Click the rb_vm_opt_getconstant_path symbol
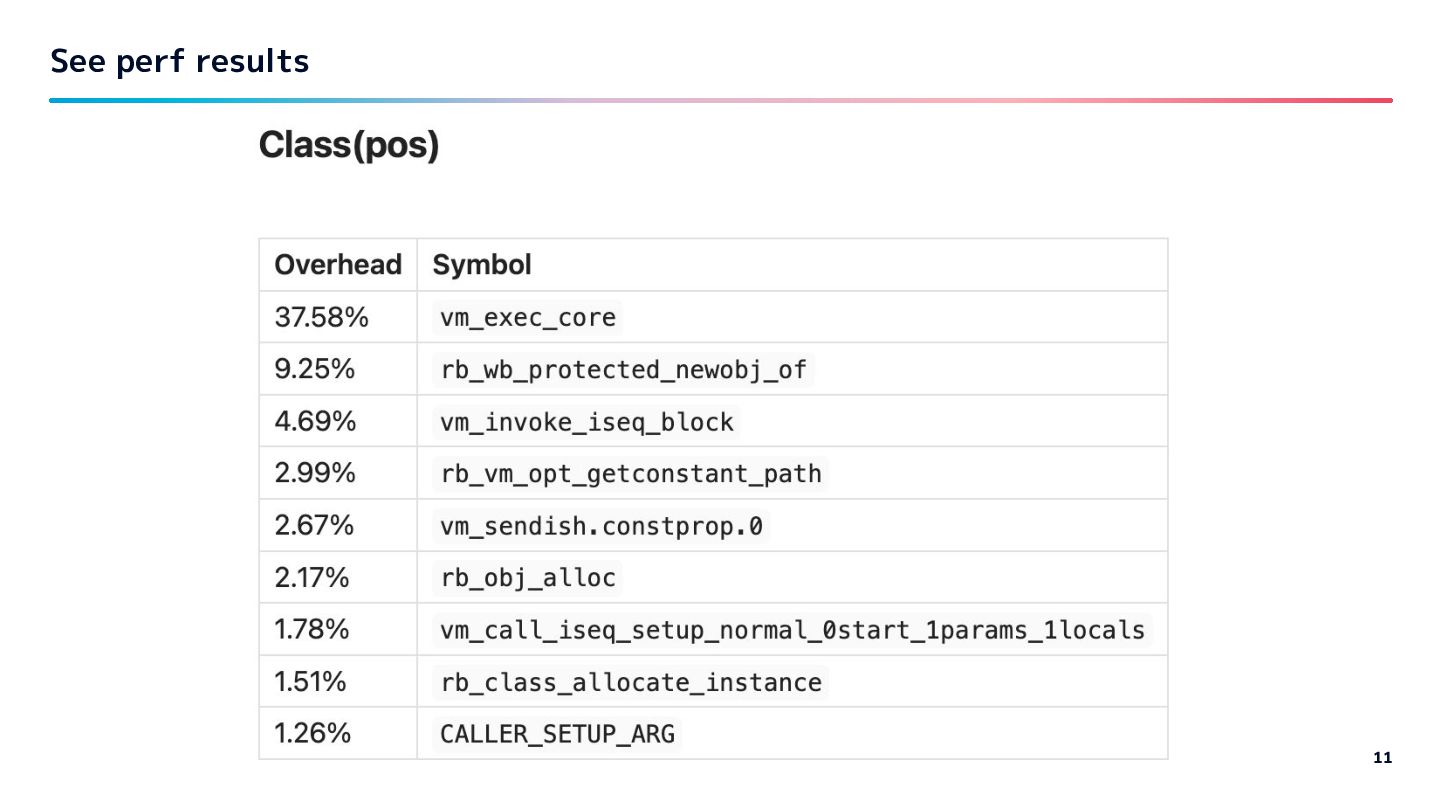The width and height of the screenshot is (1440, 810). point(631,474)
